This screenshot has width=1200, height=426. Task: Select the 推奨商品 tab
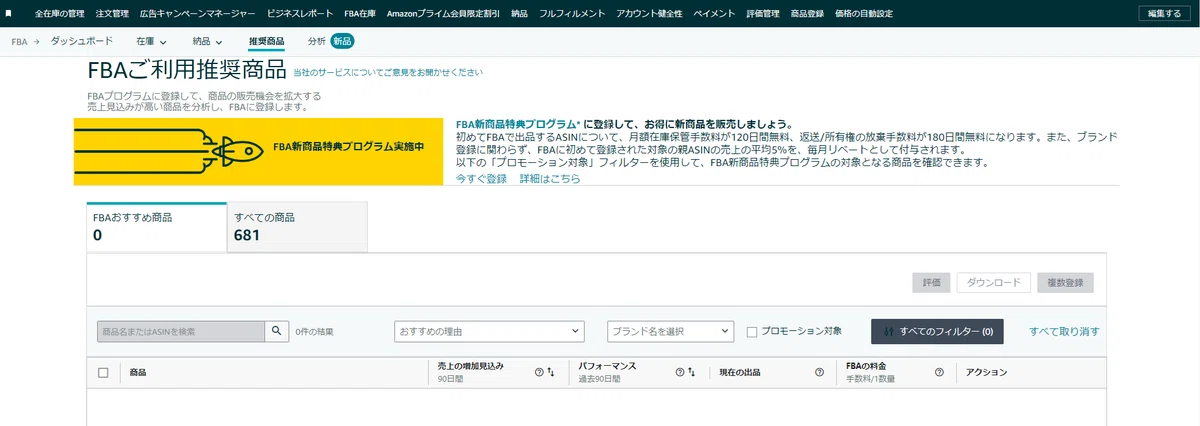266,41
